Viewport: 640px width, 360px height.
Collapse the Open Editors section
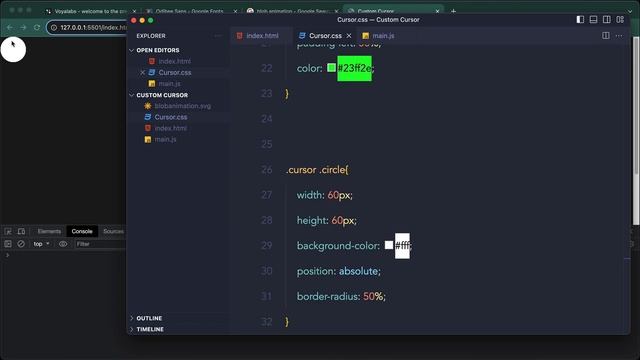tap(158, 50)
